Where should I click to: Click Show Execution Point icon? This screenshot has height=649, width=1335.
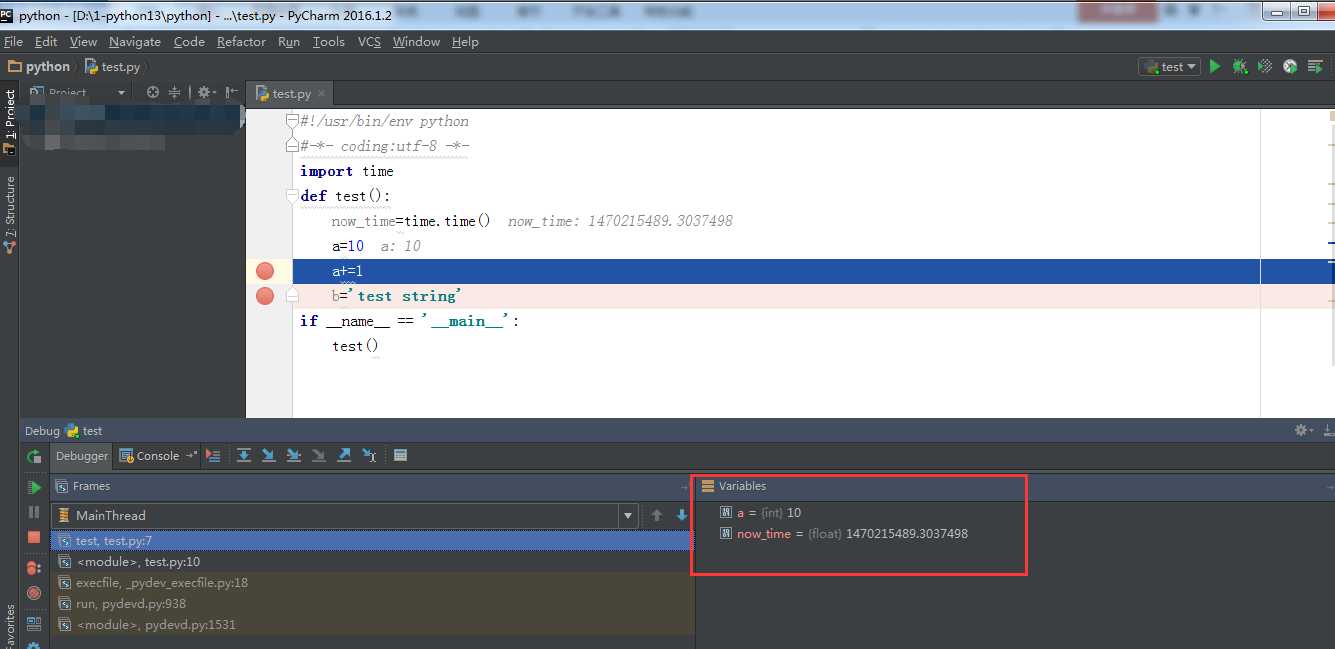click(x=213, y=455)
